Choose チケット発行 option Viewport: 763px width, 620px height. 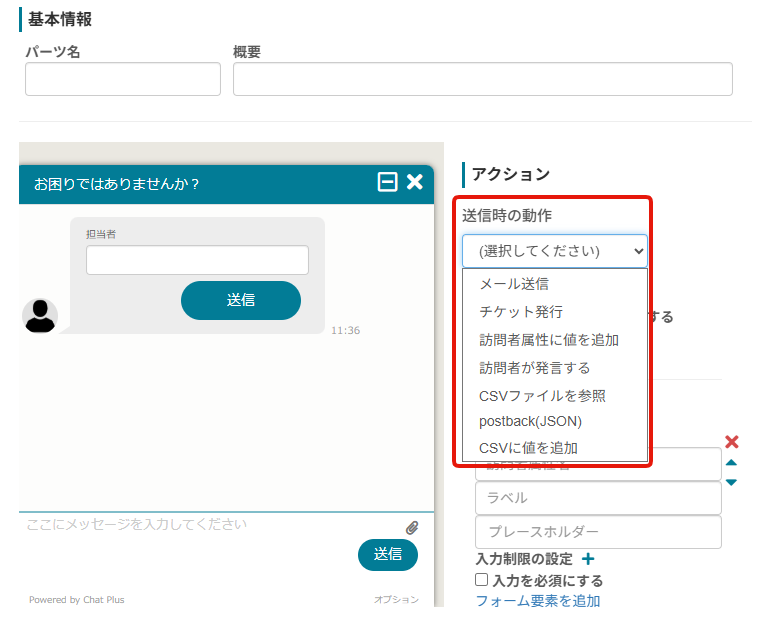pyautogui.click(x=521, y=312)
